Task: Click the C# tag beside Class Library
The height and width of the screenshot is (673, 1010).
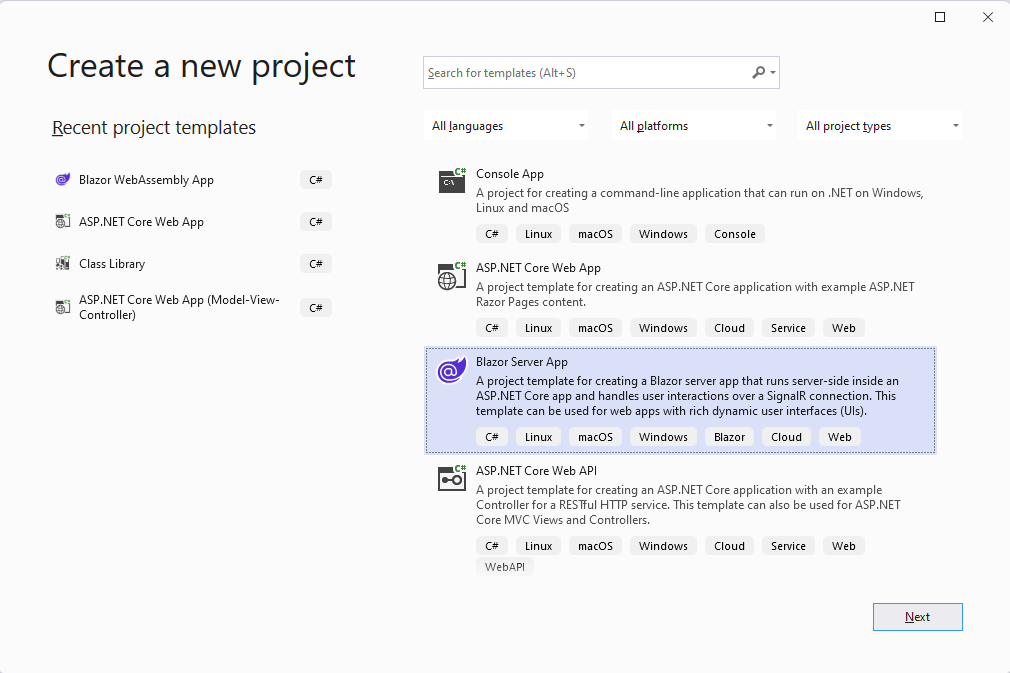Action: 316,263
